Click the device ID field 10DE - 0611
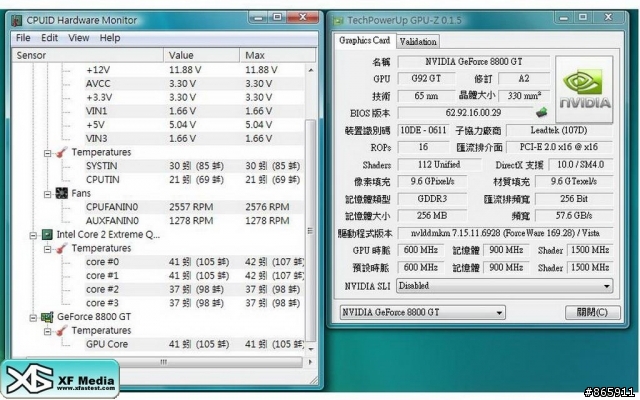Image resolution: width=640 pixels, height=400 pixels. click(423, 130)
